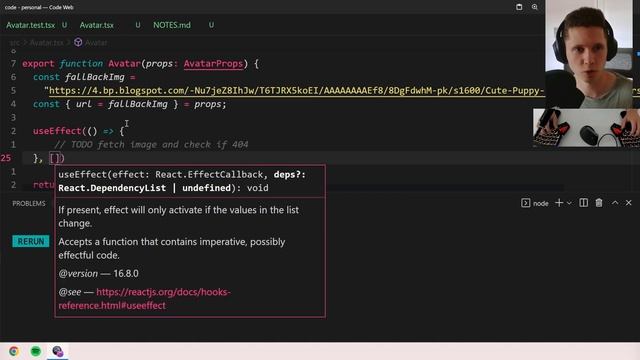Click the terminal node shell icon
Screen dimensions: 640x360
525,203
